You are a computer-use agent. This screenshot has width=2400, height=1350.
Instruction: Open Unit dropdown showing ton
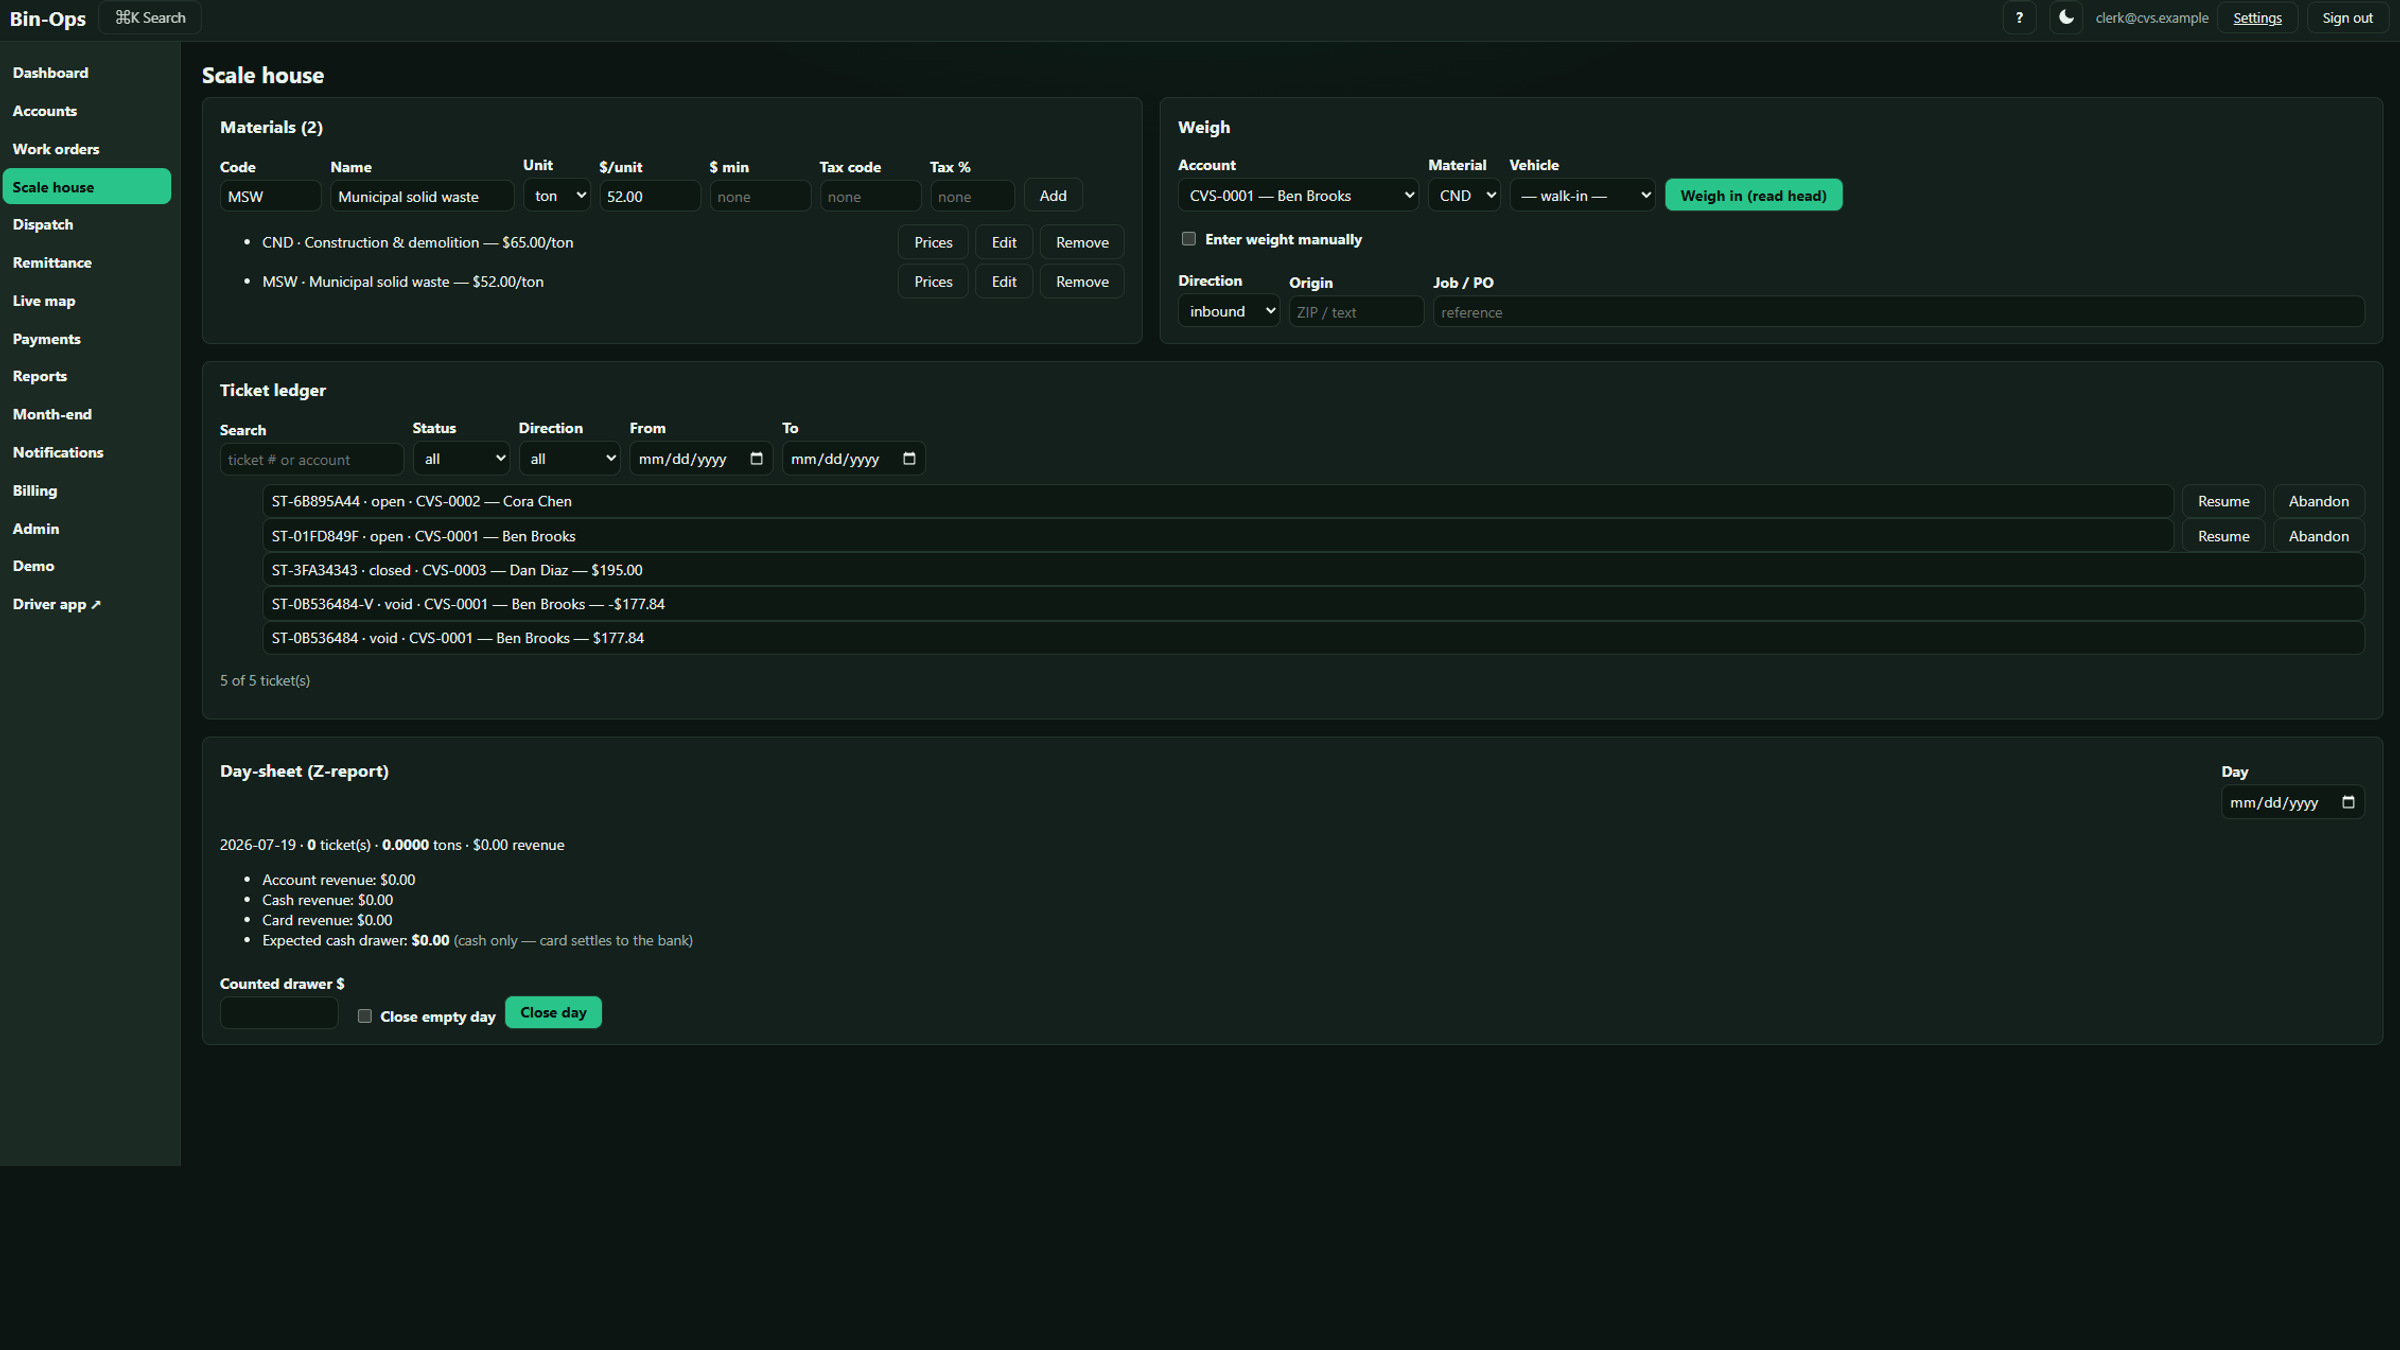point(557,196)
